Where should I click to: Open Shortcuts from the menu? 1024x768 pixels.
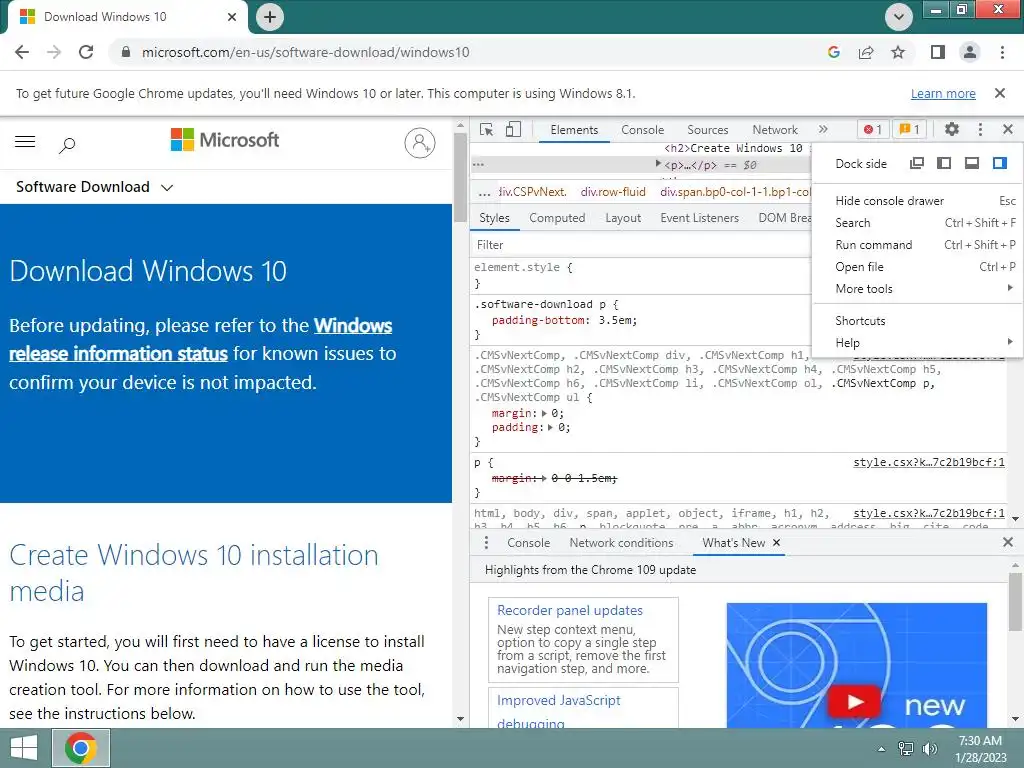pos(918,321)
